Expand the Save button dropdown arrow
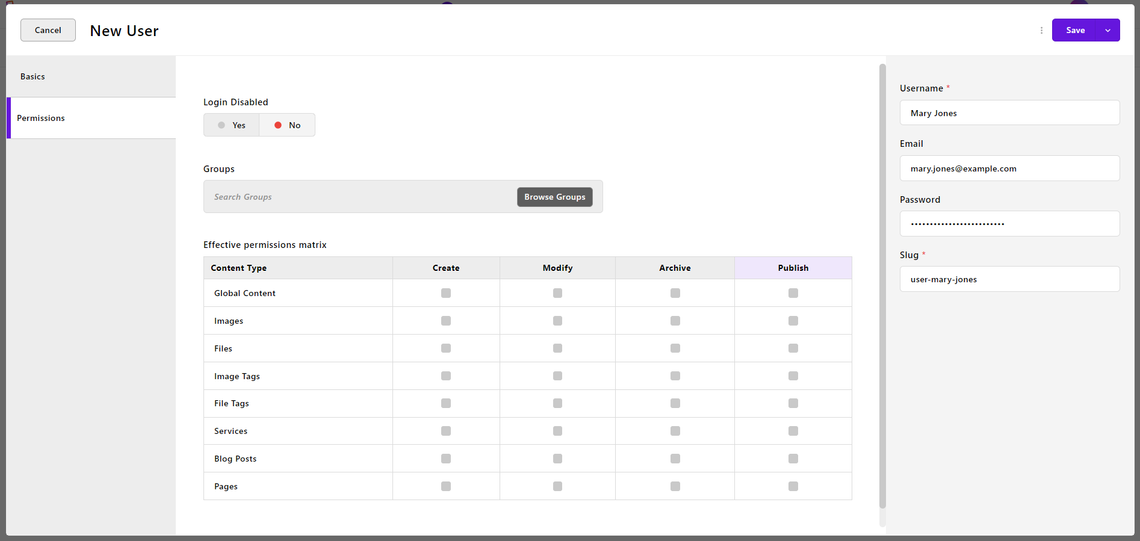This screenshot has height=541, width=1140. pos(1107,31)
